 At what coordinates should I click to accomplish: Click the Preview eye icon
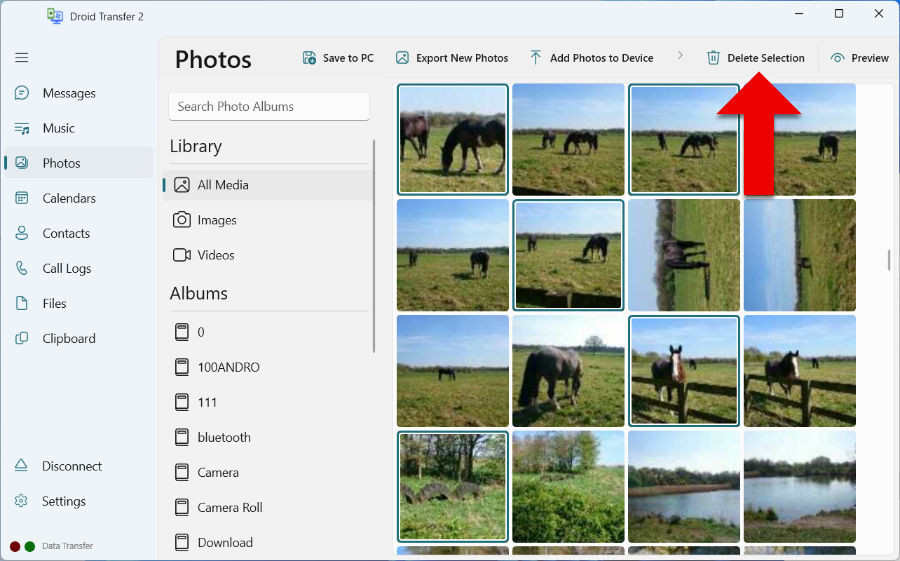coord(837,58)
